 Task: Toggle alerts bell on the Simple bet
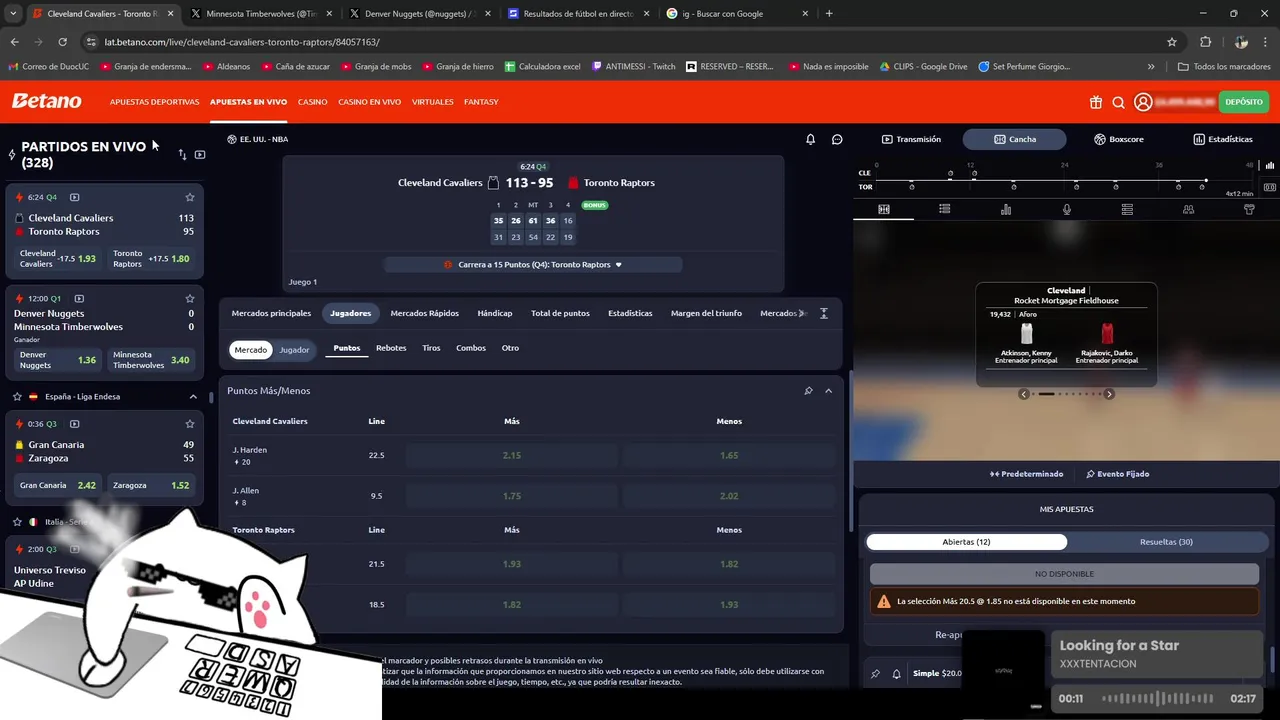click(896, 674)
